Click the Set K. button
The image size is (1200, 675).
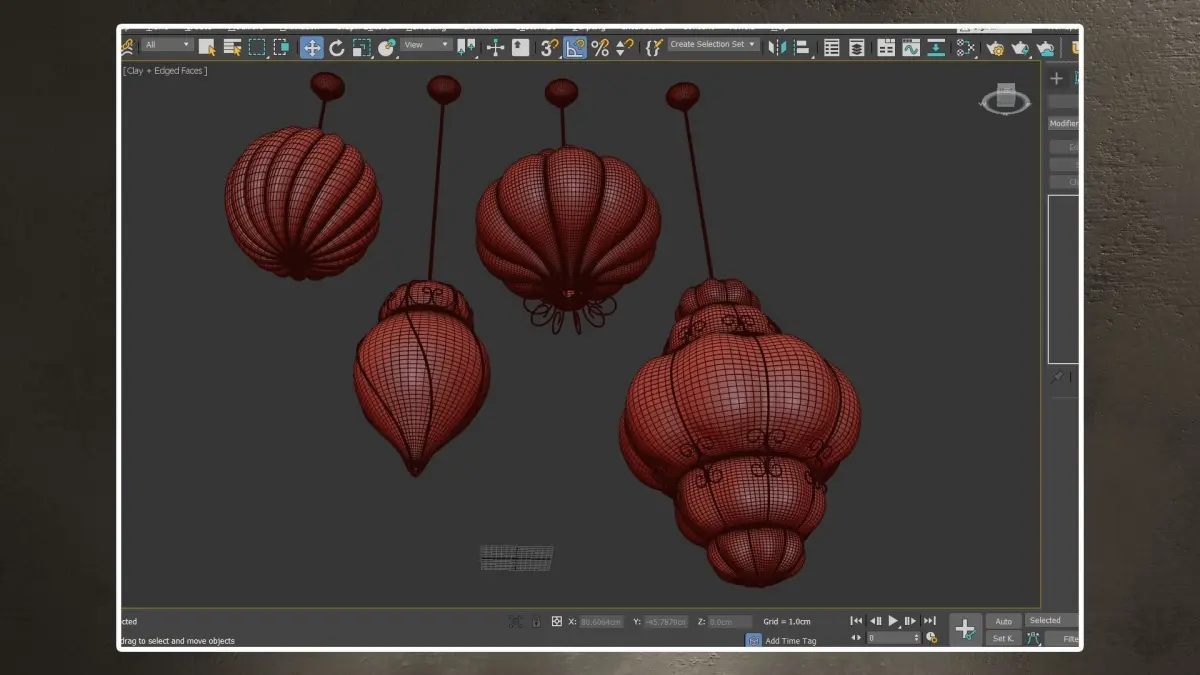click(x=1003, y=638)
